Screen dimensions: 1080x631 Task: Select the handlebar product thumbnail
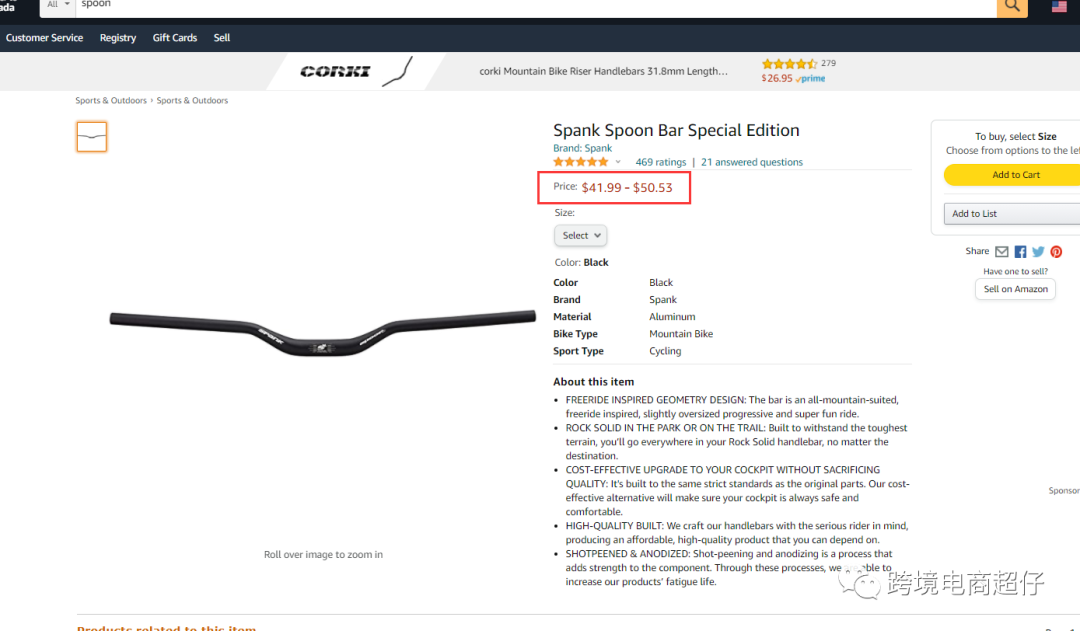(92, 136)
